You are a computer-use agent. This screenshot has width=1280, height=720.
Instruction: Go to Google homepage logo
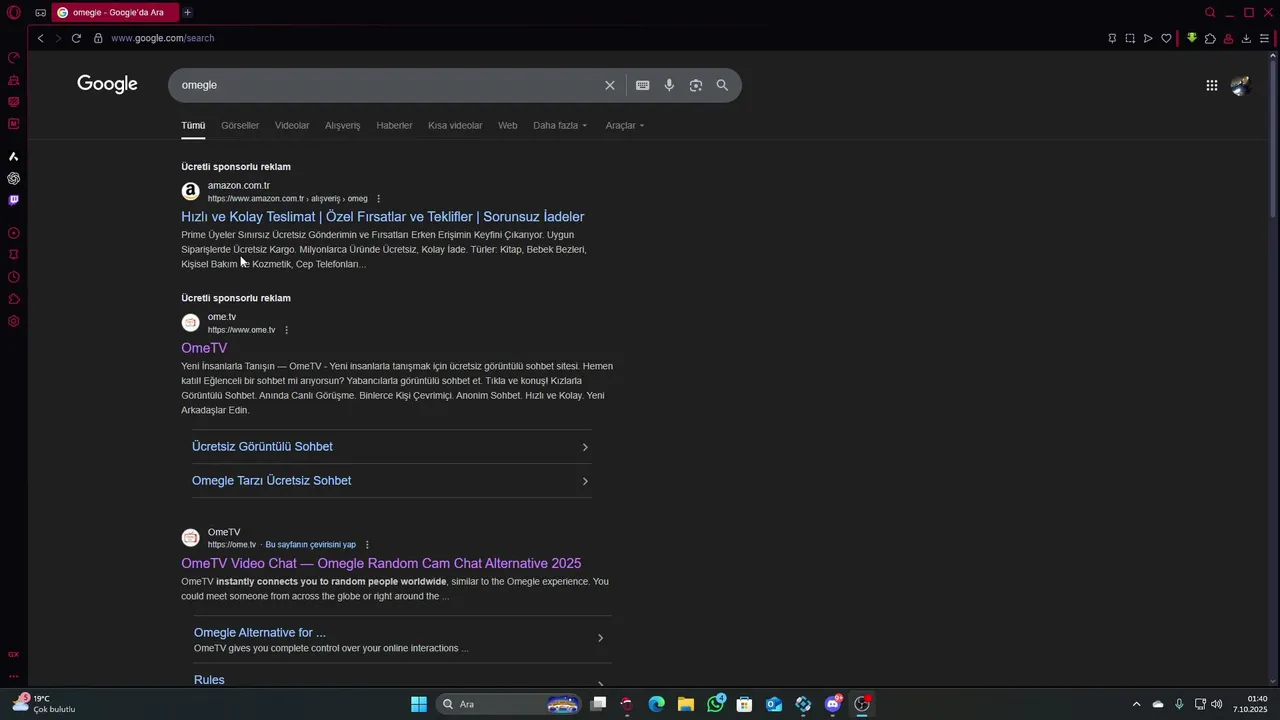(107, 85)
